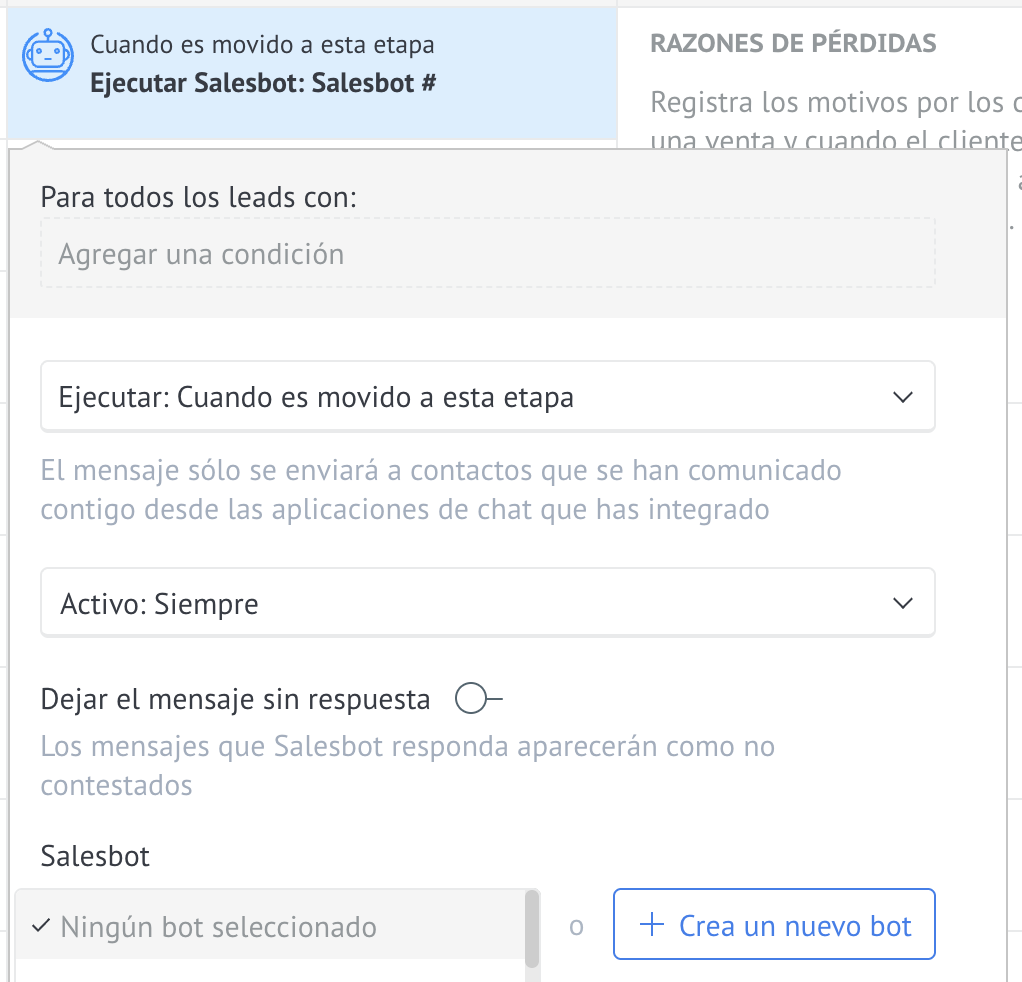Image resolution: width=1022 pixels, height=982 pixels.
Task: Click the Cuando es movido a esta etapa trigger header
Action: tap(262, 45)
